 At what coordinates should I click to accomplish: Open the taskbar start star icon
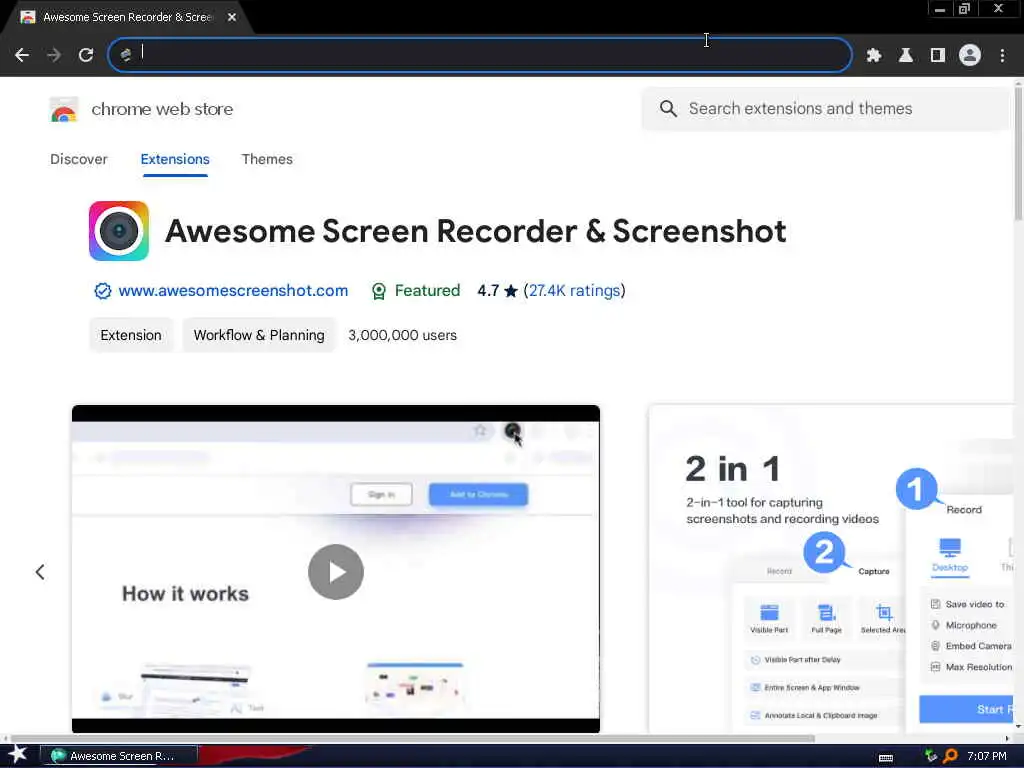point(17,755)
